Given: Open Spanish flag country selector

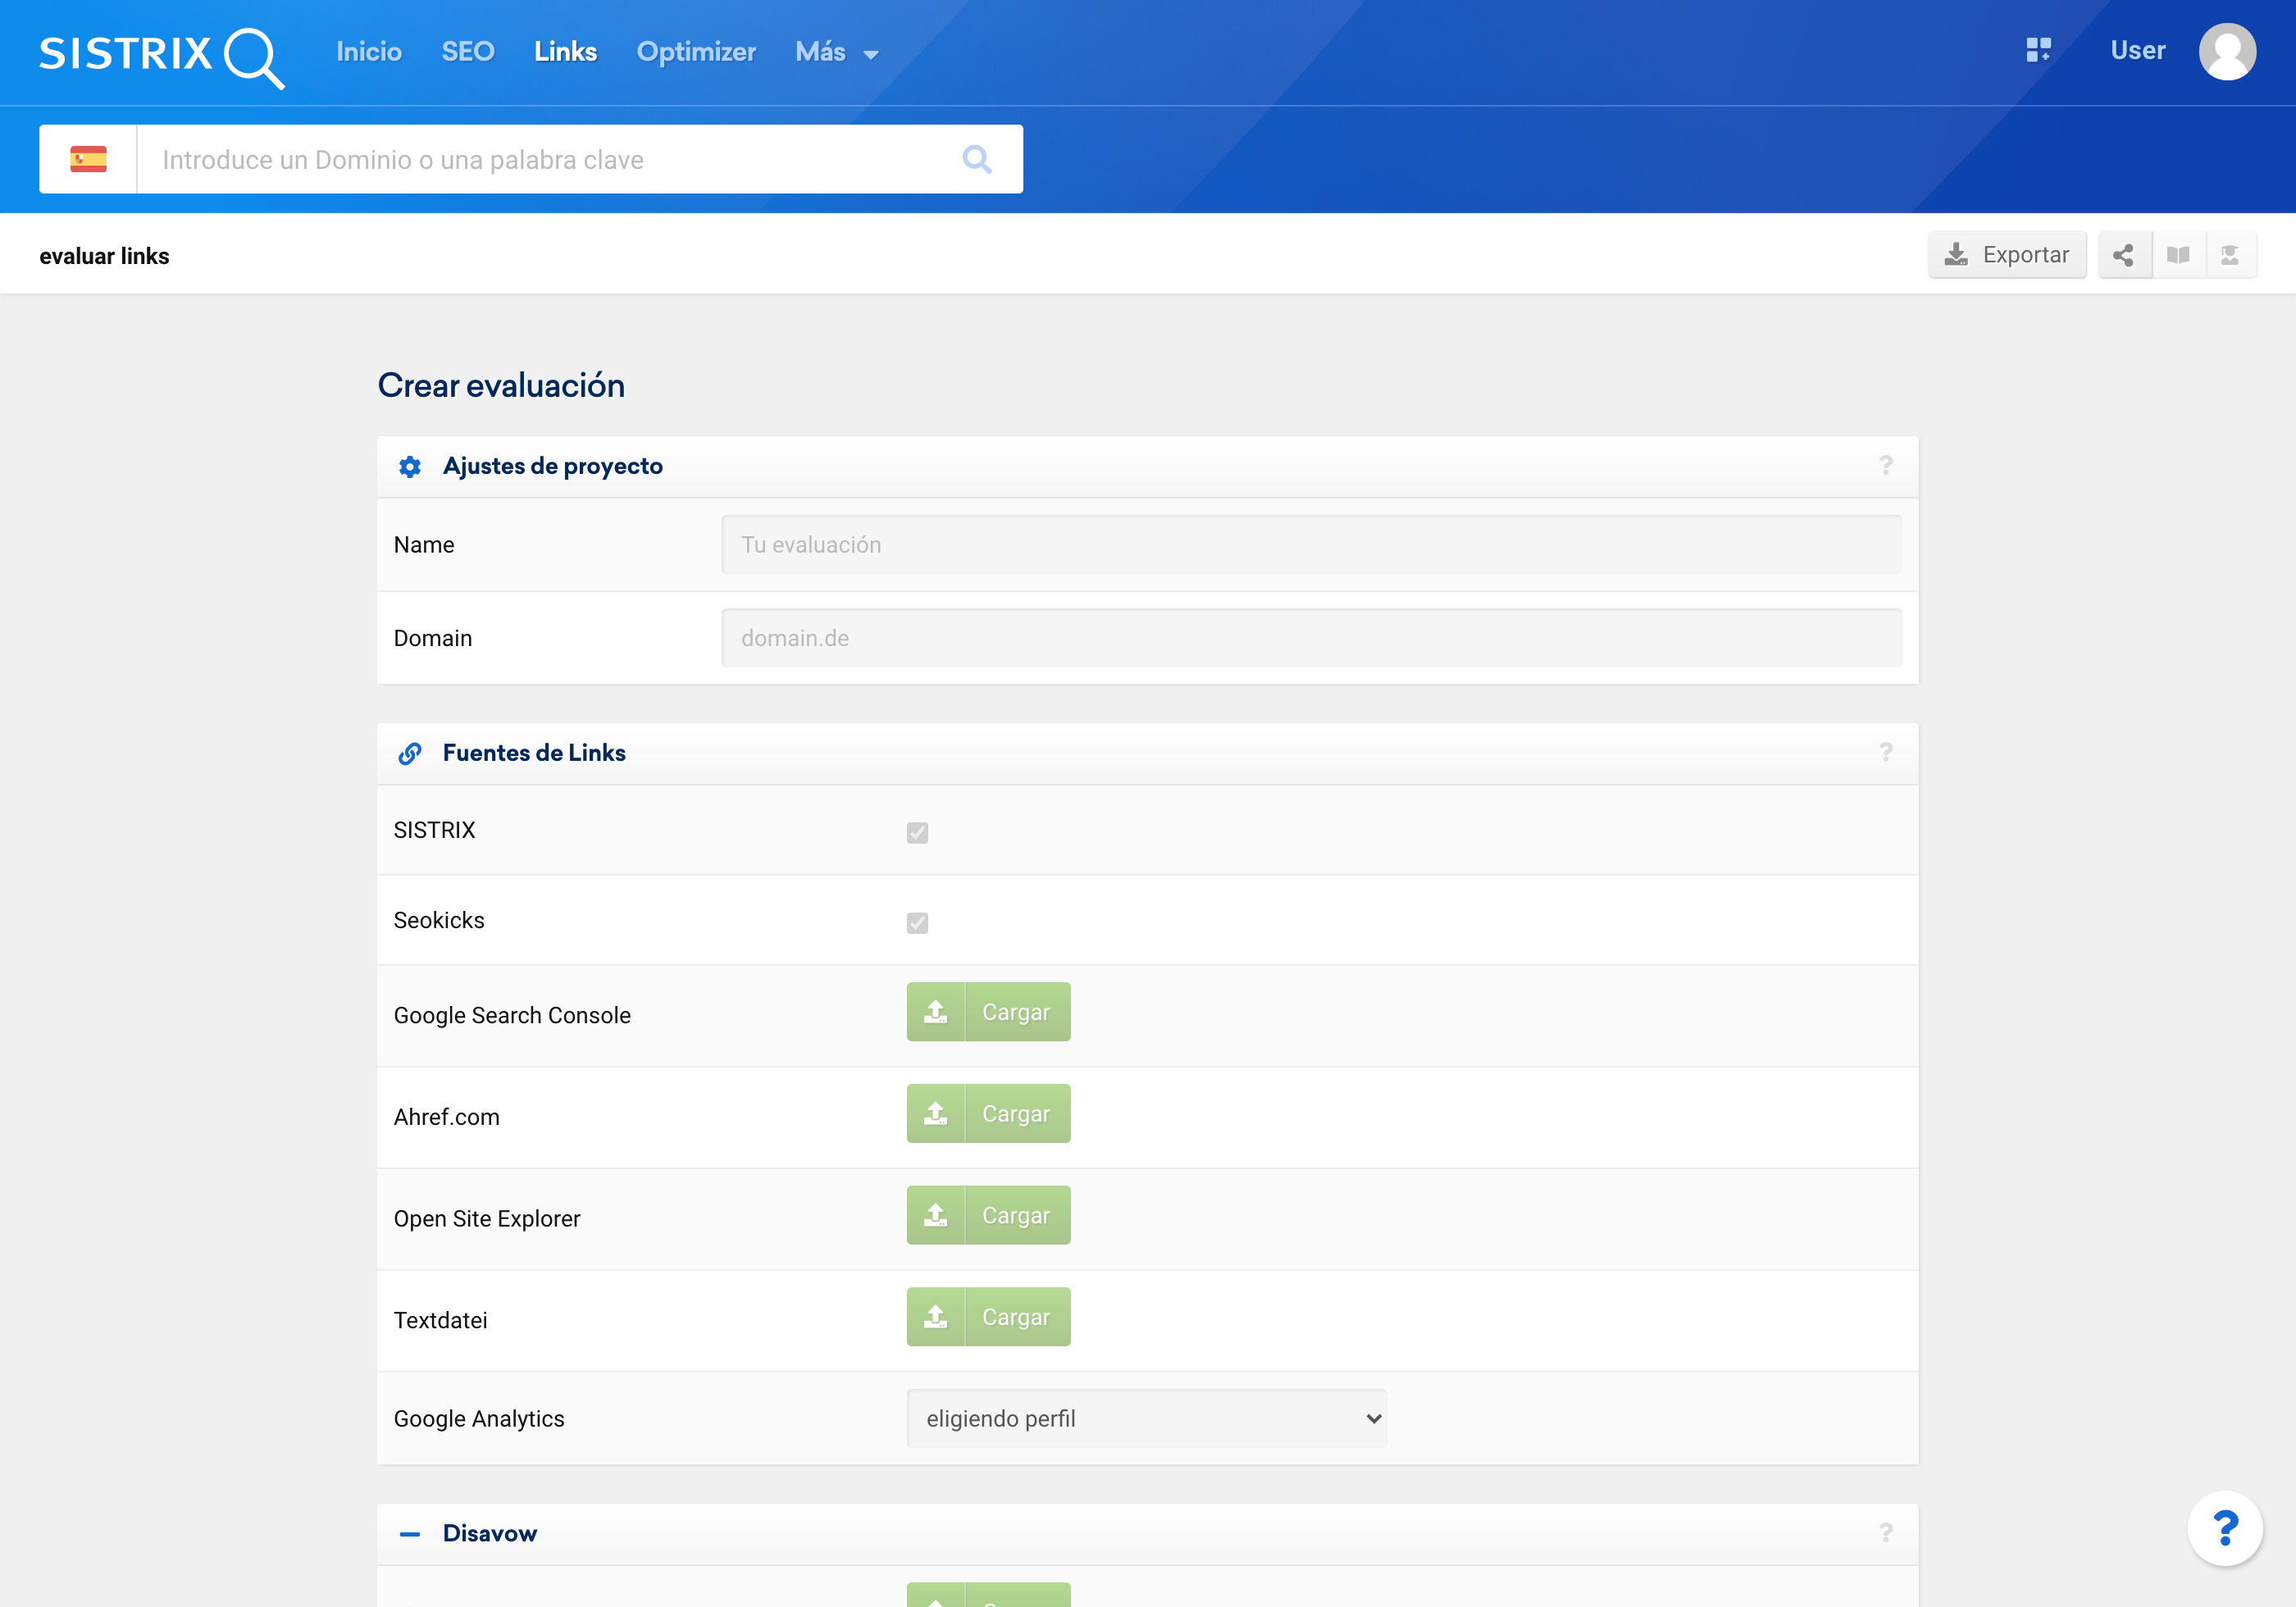Looking at the screenshot, I should point(88,159).
